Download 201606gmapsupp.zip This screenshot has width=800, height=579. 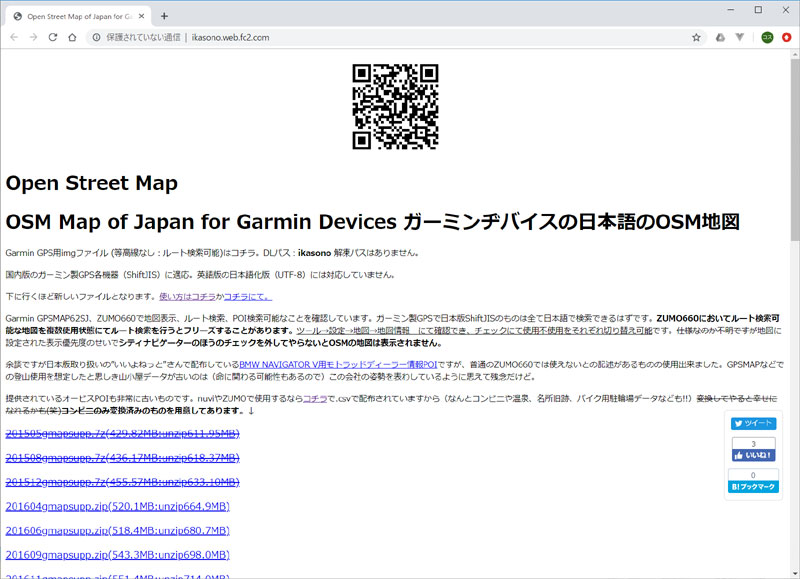pos(117,531)
